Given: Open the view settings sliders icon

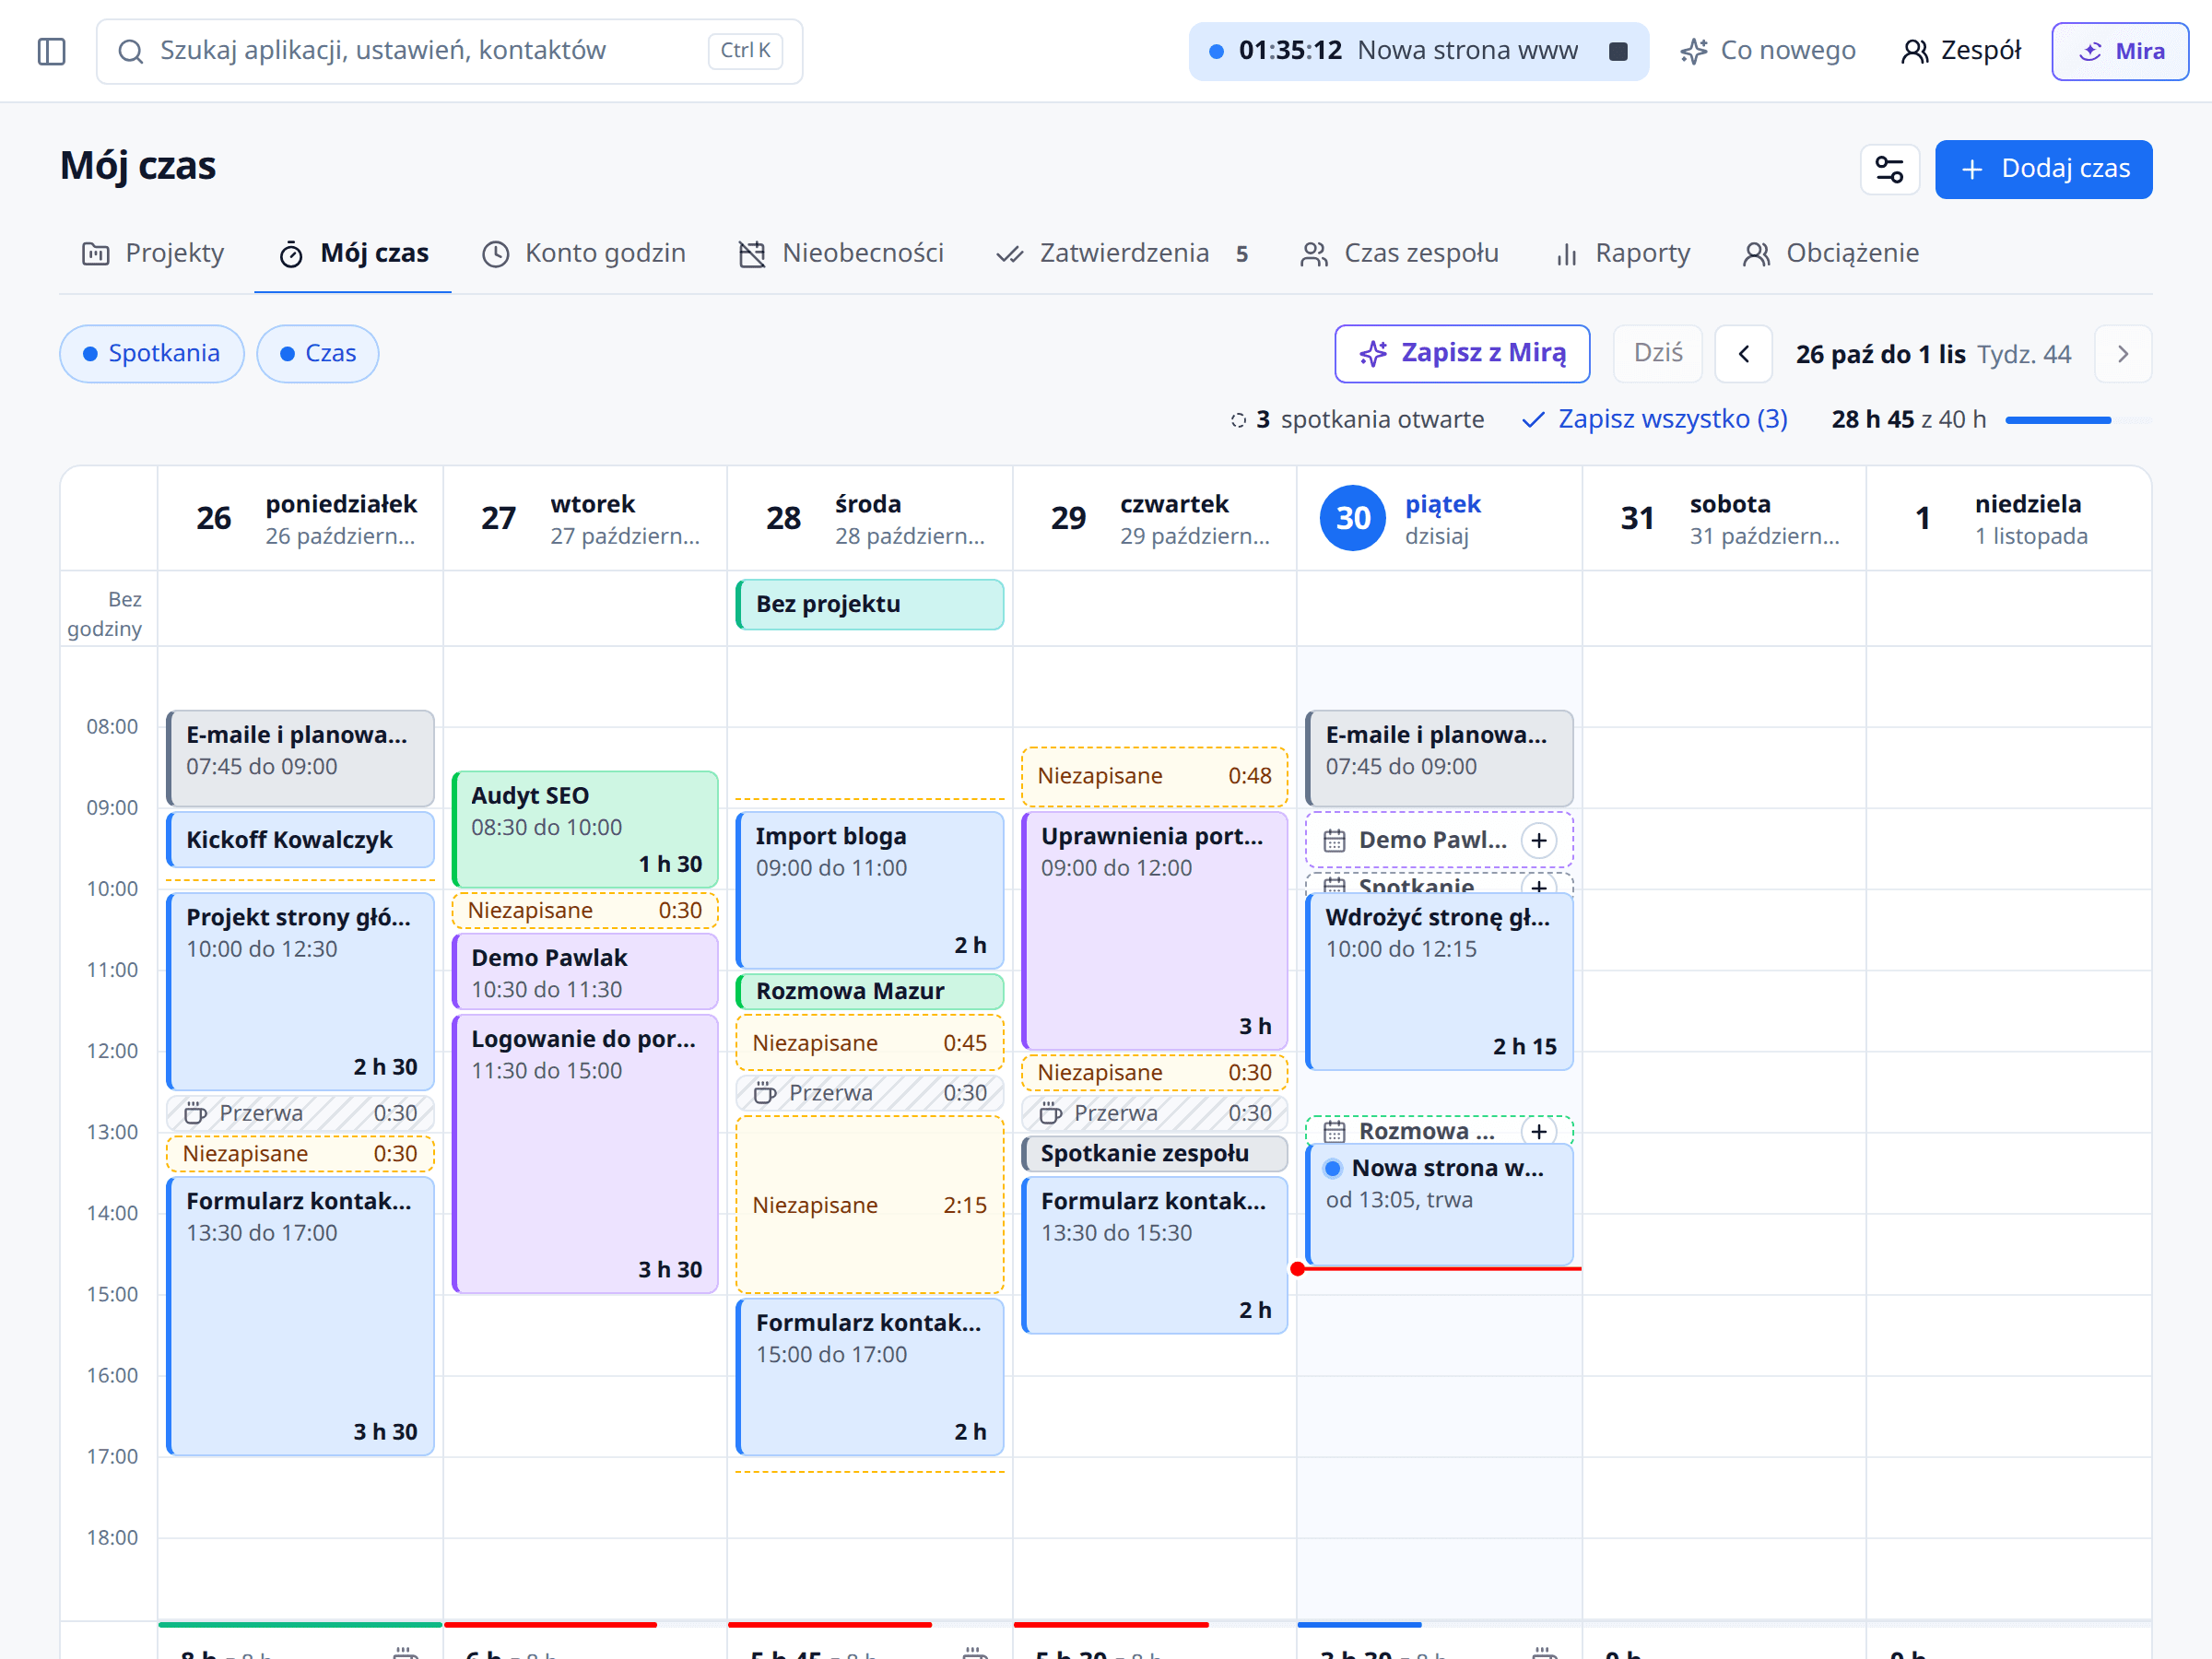Looking at the screenshot, I should pyautogui.click(x=1889, y=169).
